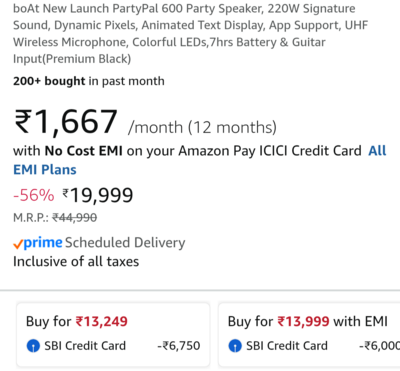Click the Inclusive of all taxes text
The width and height of the screenshot is (400, 371).
(x=76, y=261)
